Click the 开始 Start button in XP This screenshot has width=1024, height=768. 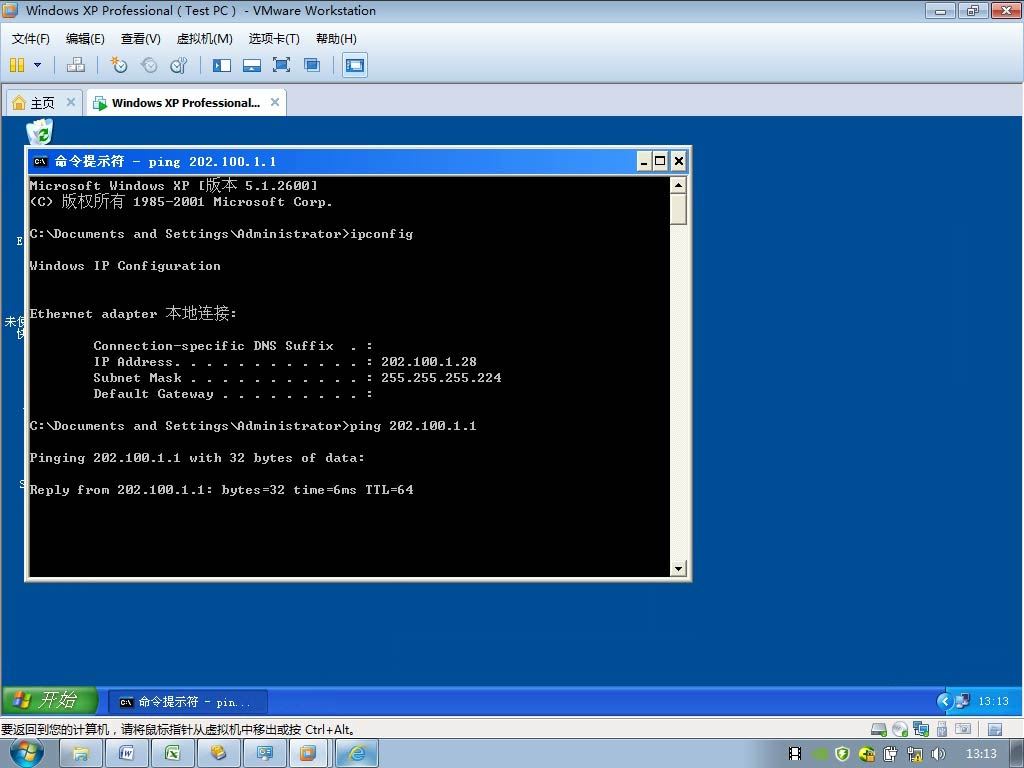click(49, 700)
